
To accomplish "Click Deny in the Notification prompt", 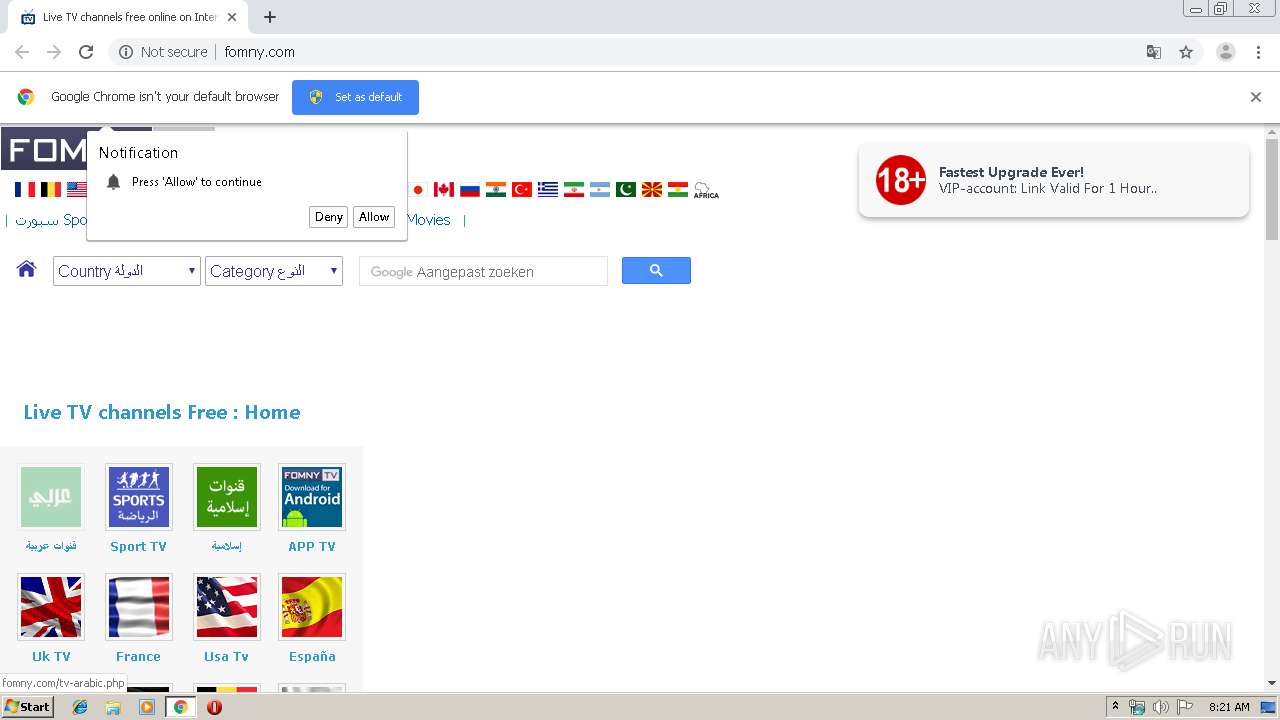I will pyautogui.click(x=329, y=217).
